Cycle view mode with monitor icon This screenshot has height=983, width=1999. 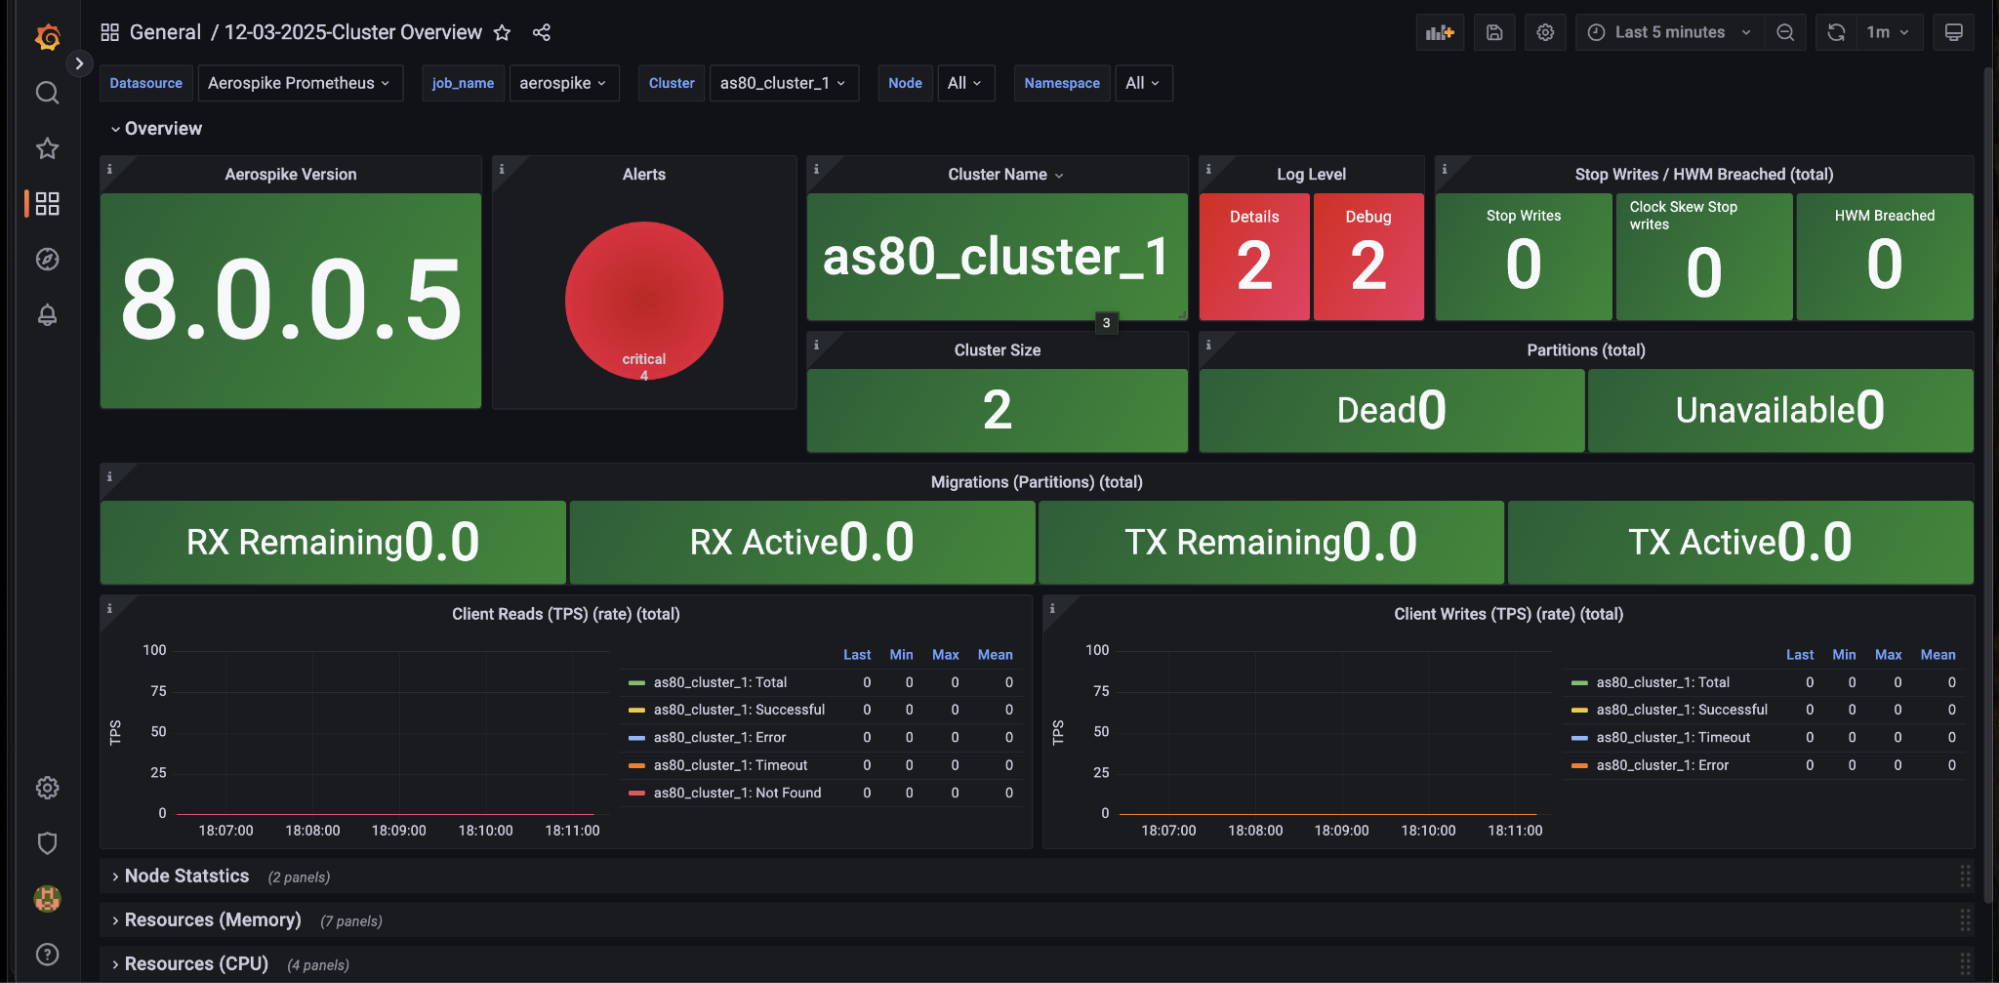coord(1953,32)
